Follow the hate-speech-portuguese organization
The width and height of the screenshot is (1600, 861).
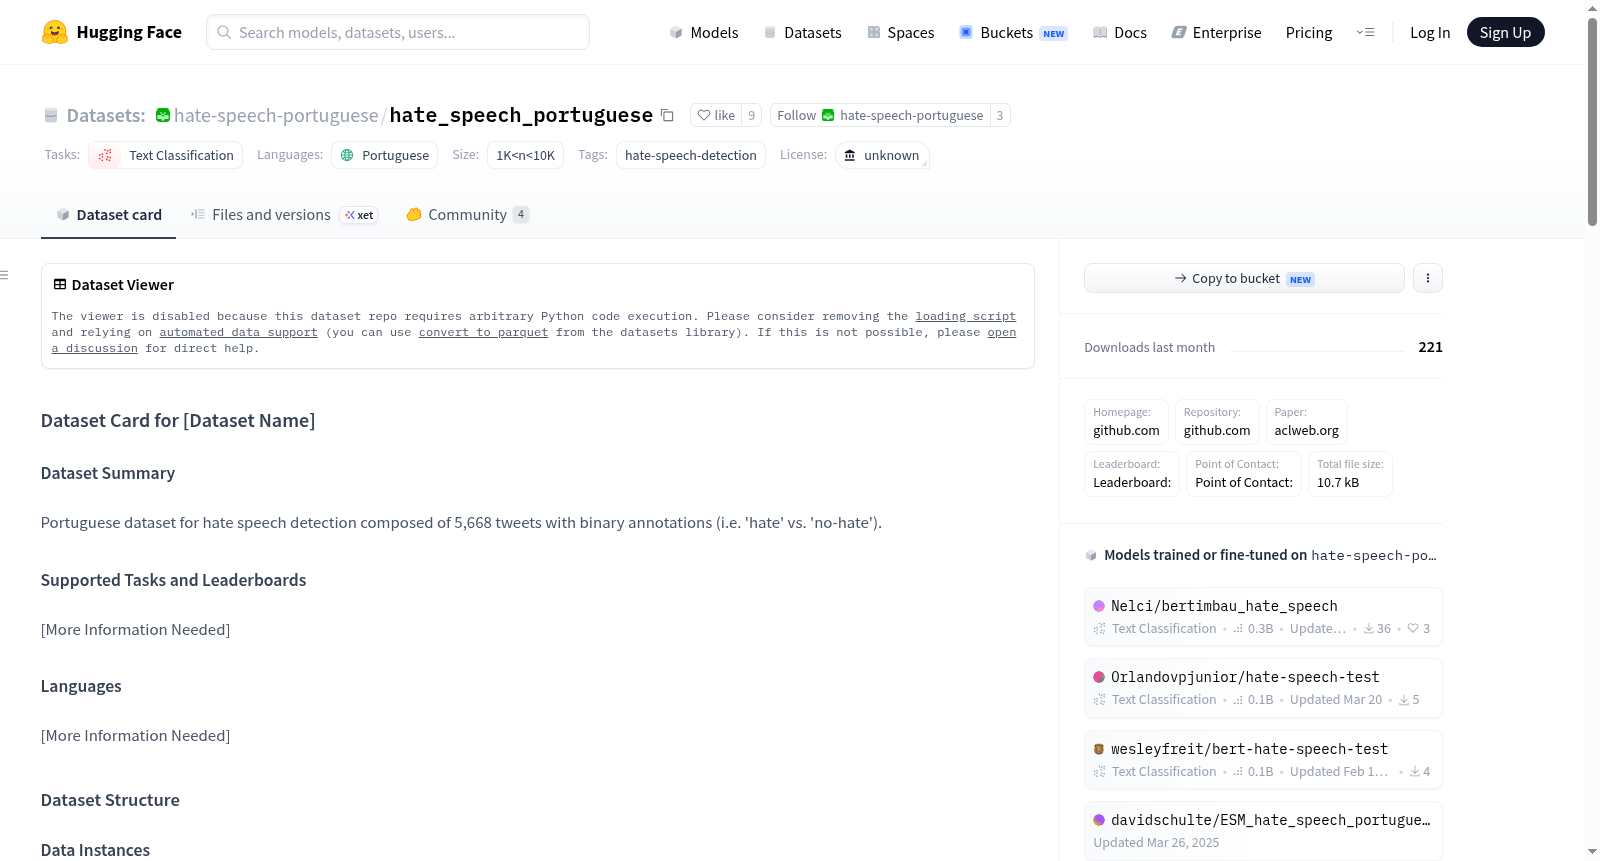pos(880,115)
